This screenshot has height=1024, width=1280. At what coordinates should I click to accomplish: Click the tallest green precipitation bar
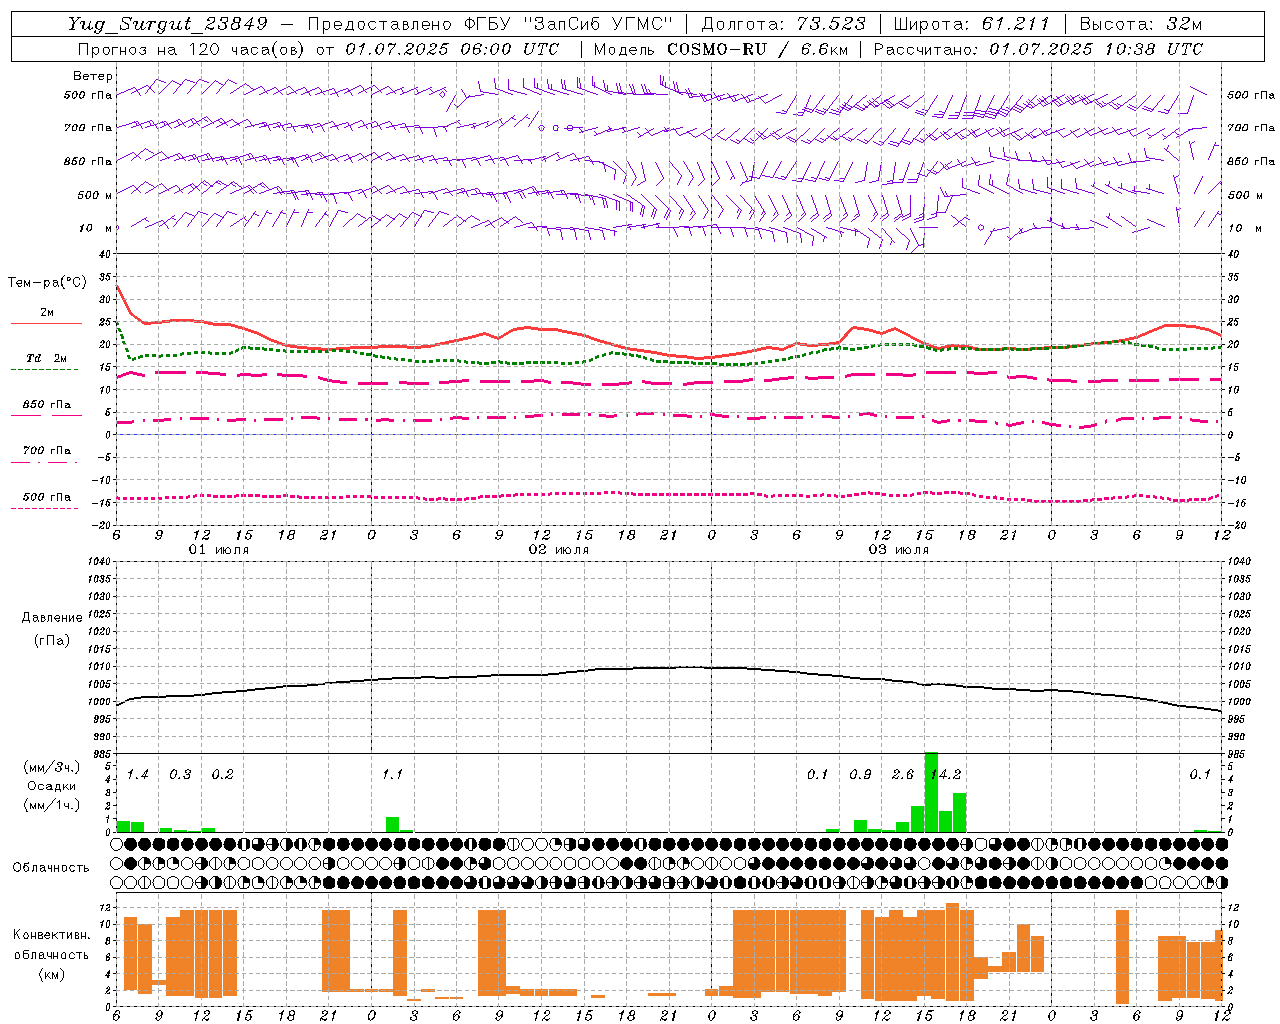click(931, 792)
